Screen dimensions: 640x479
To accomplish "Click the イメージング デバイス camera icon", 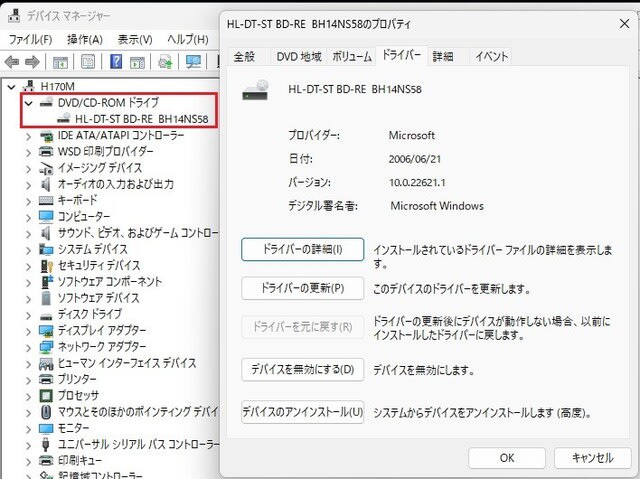I will [46, 168].
